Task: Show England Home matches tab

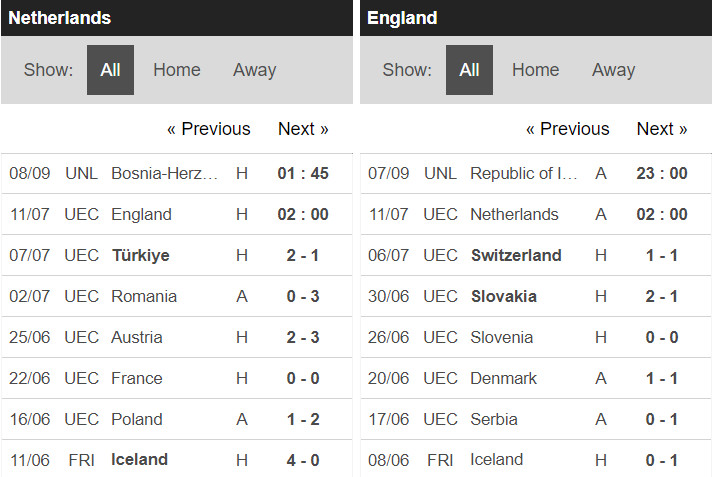Action: click(535, 70)
